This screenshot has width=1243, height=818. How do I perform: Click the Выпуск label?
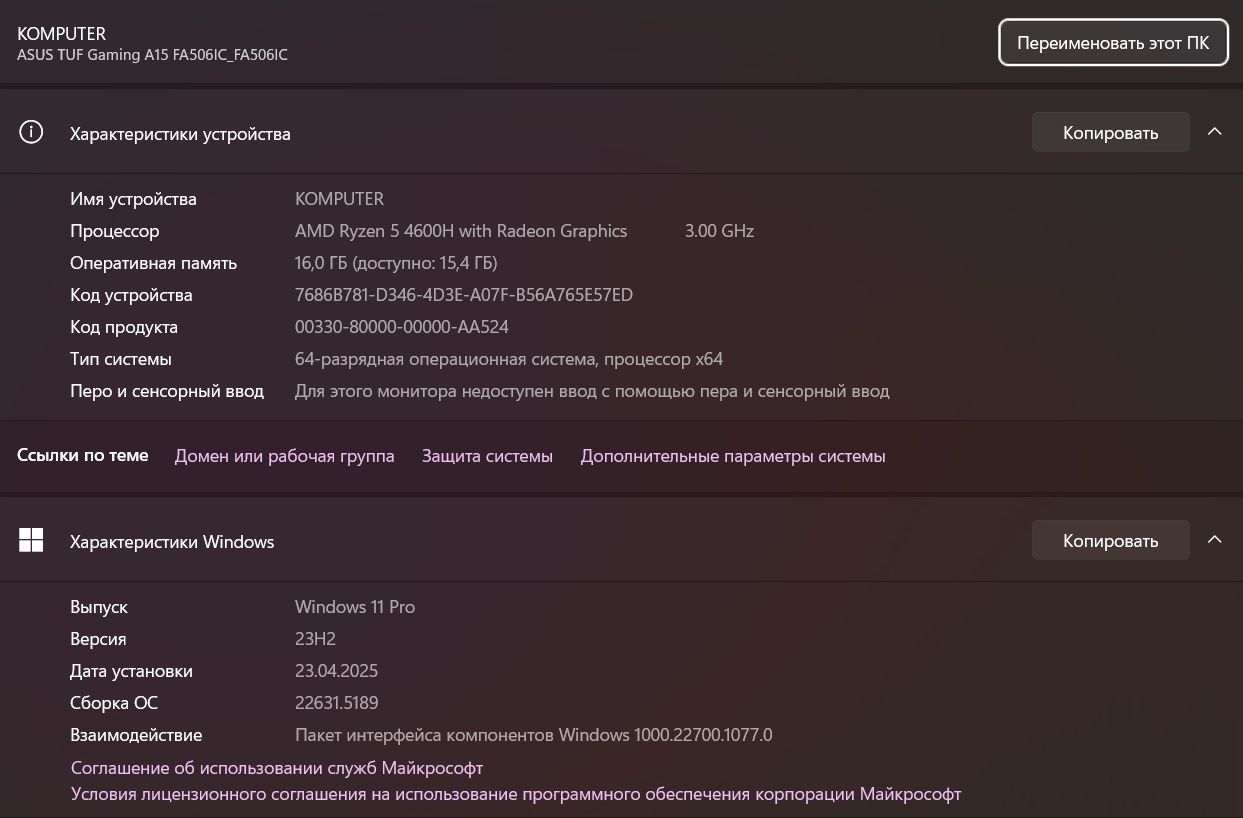(99, 607)
